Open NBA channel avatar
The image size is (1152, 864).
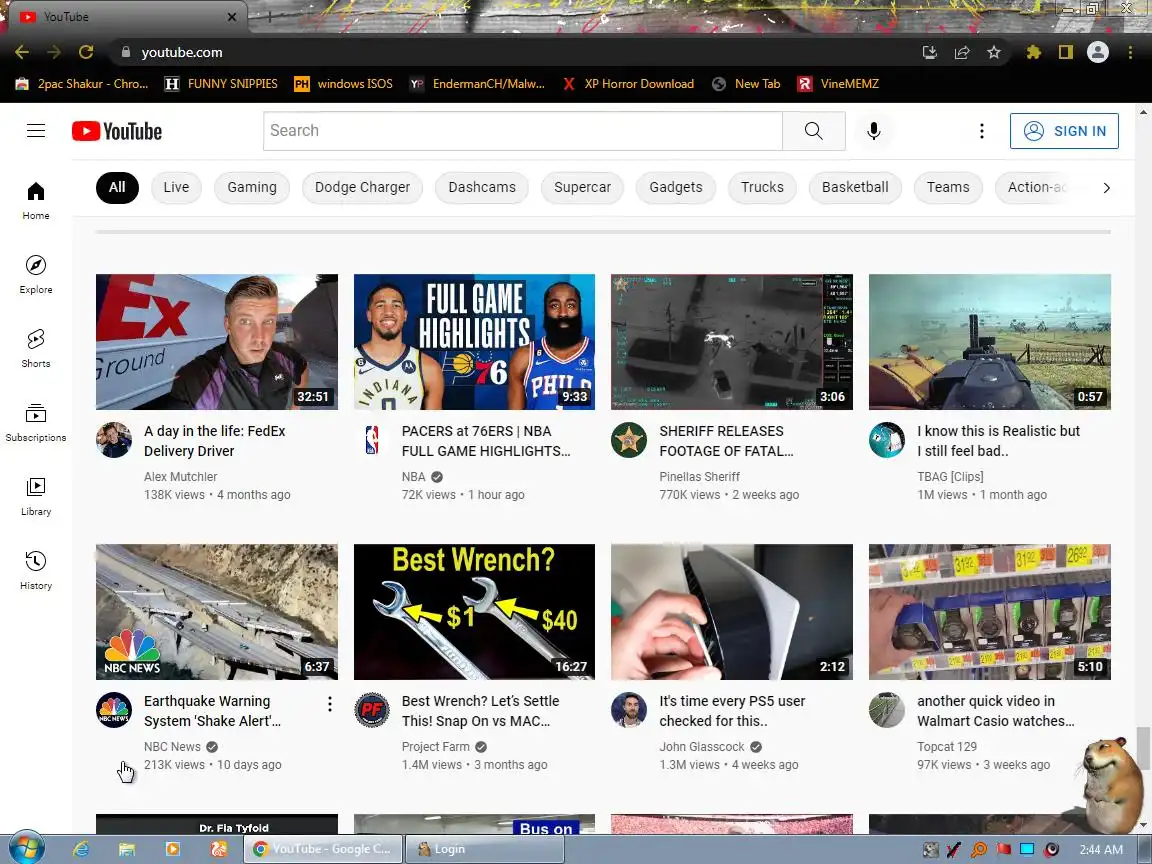372,440
